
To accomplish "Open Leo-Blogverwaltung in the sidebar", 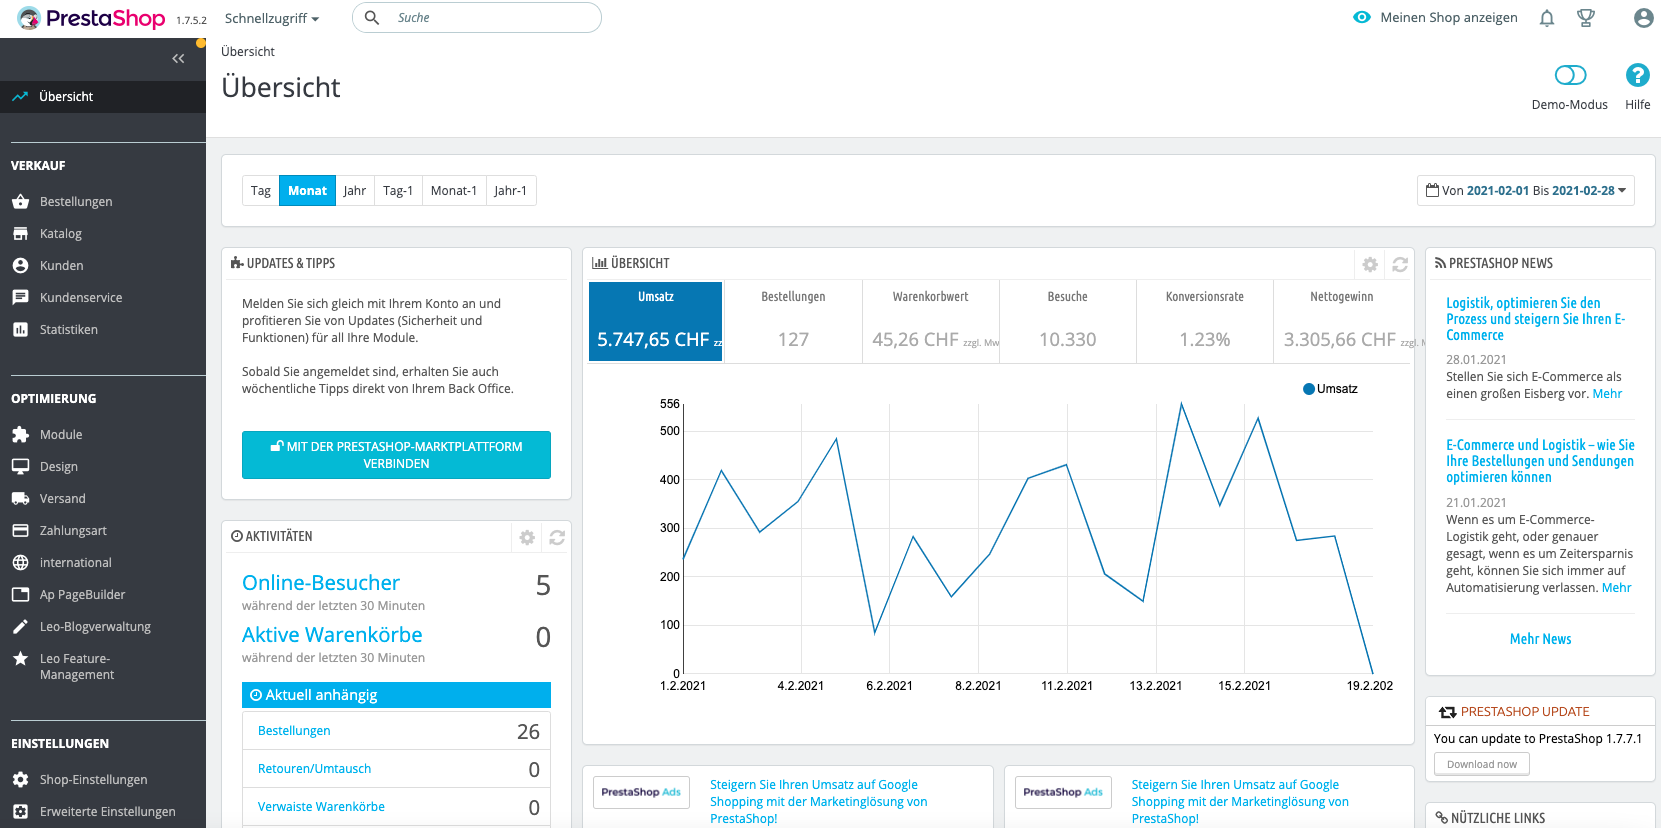I will tap(95, 627).
